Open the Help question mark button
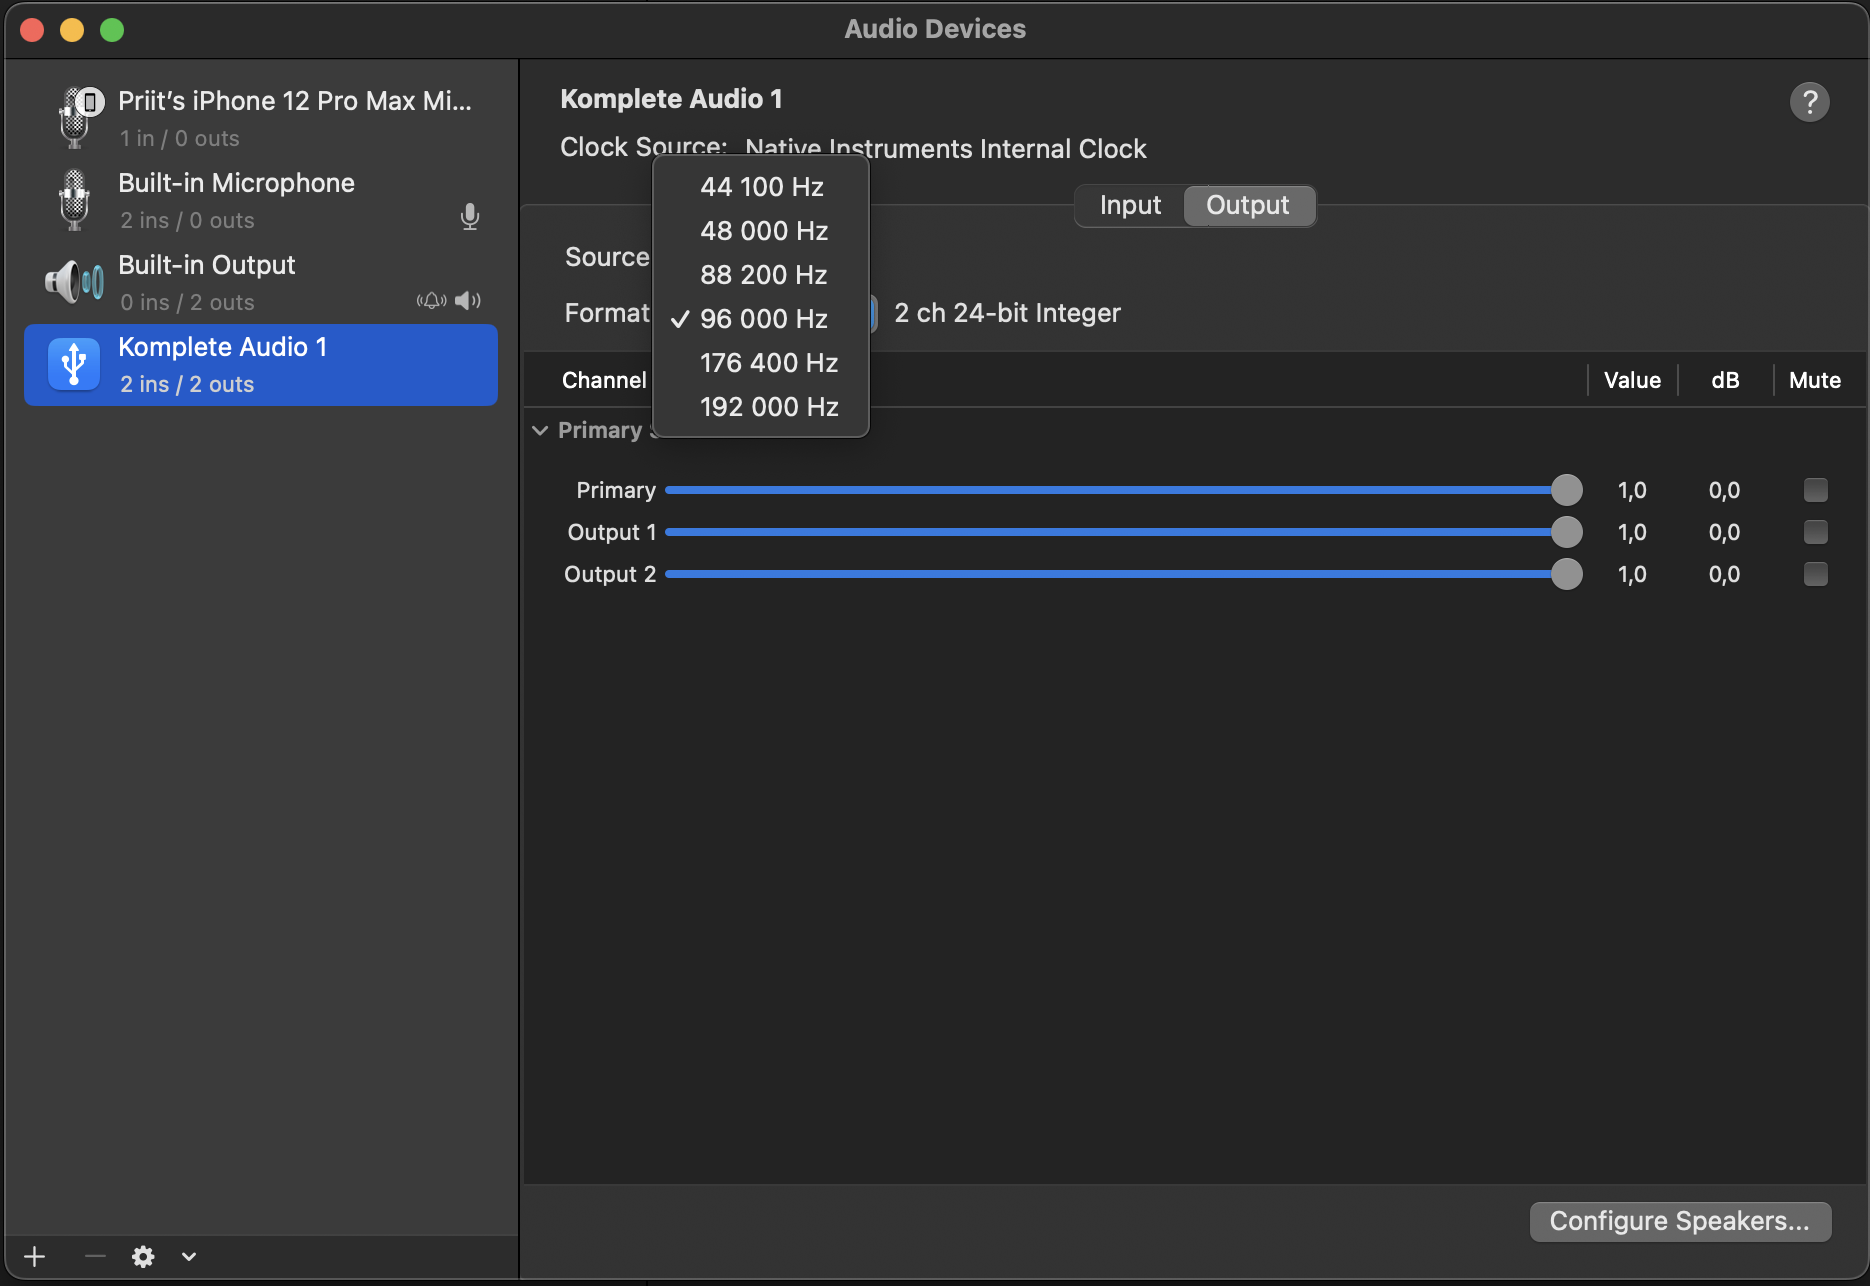Screen dimensions: 1870x1286 (1810, 102)
